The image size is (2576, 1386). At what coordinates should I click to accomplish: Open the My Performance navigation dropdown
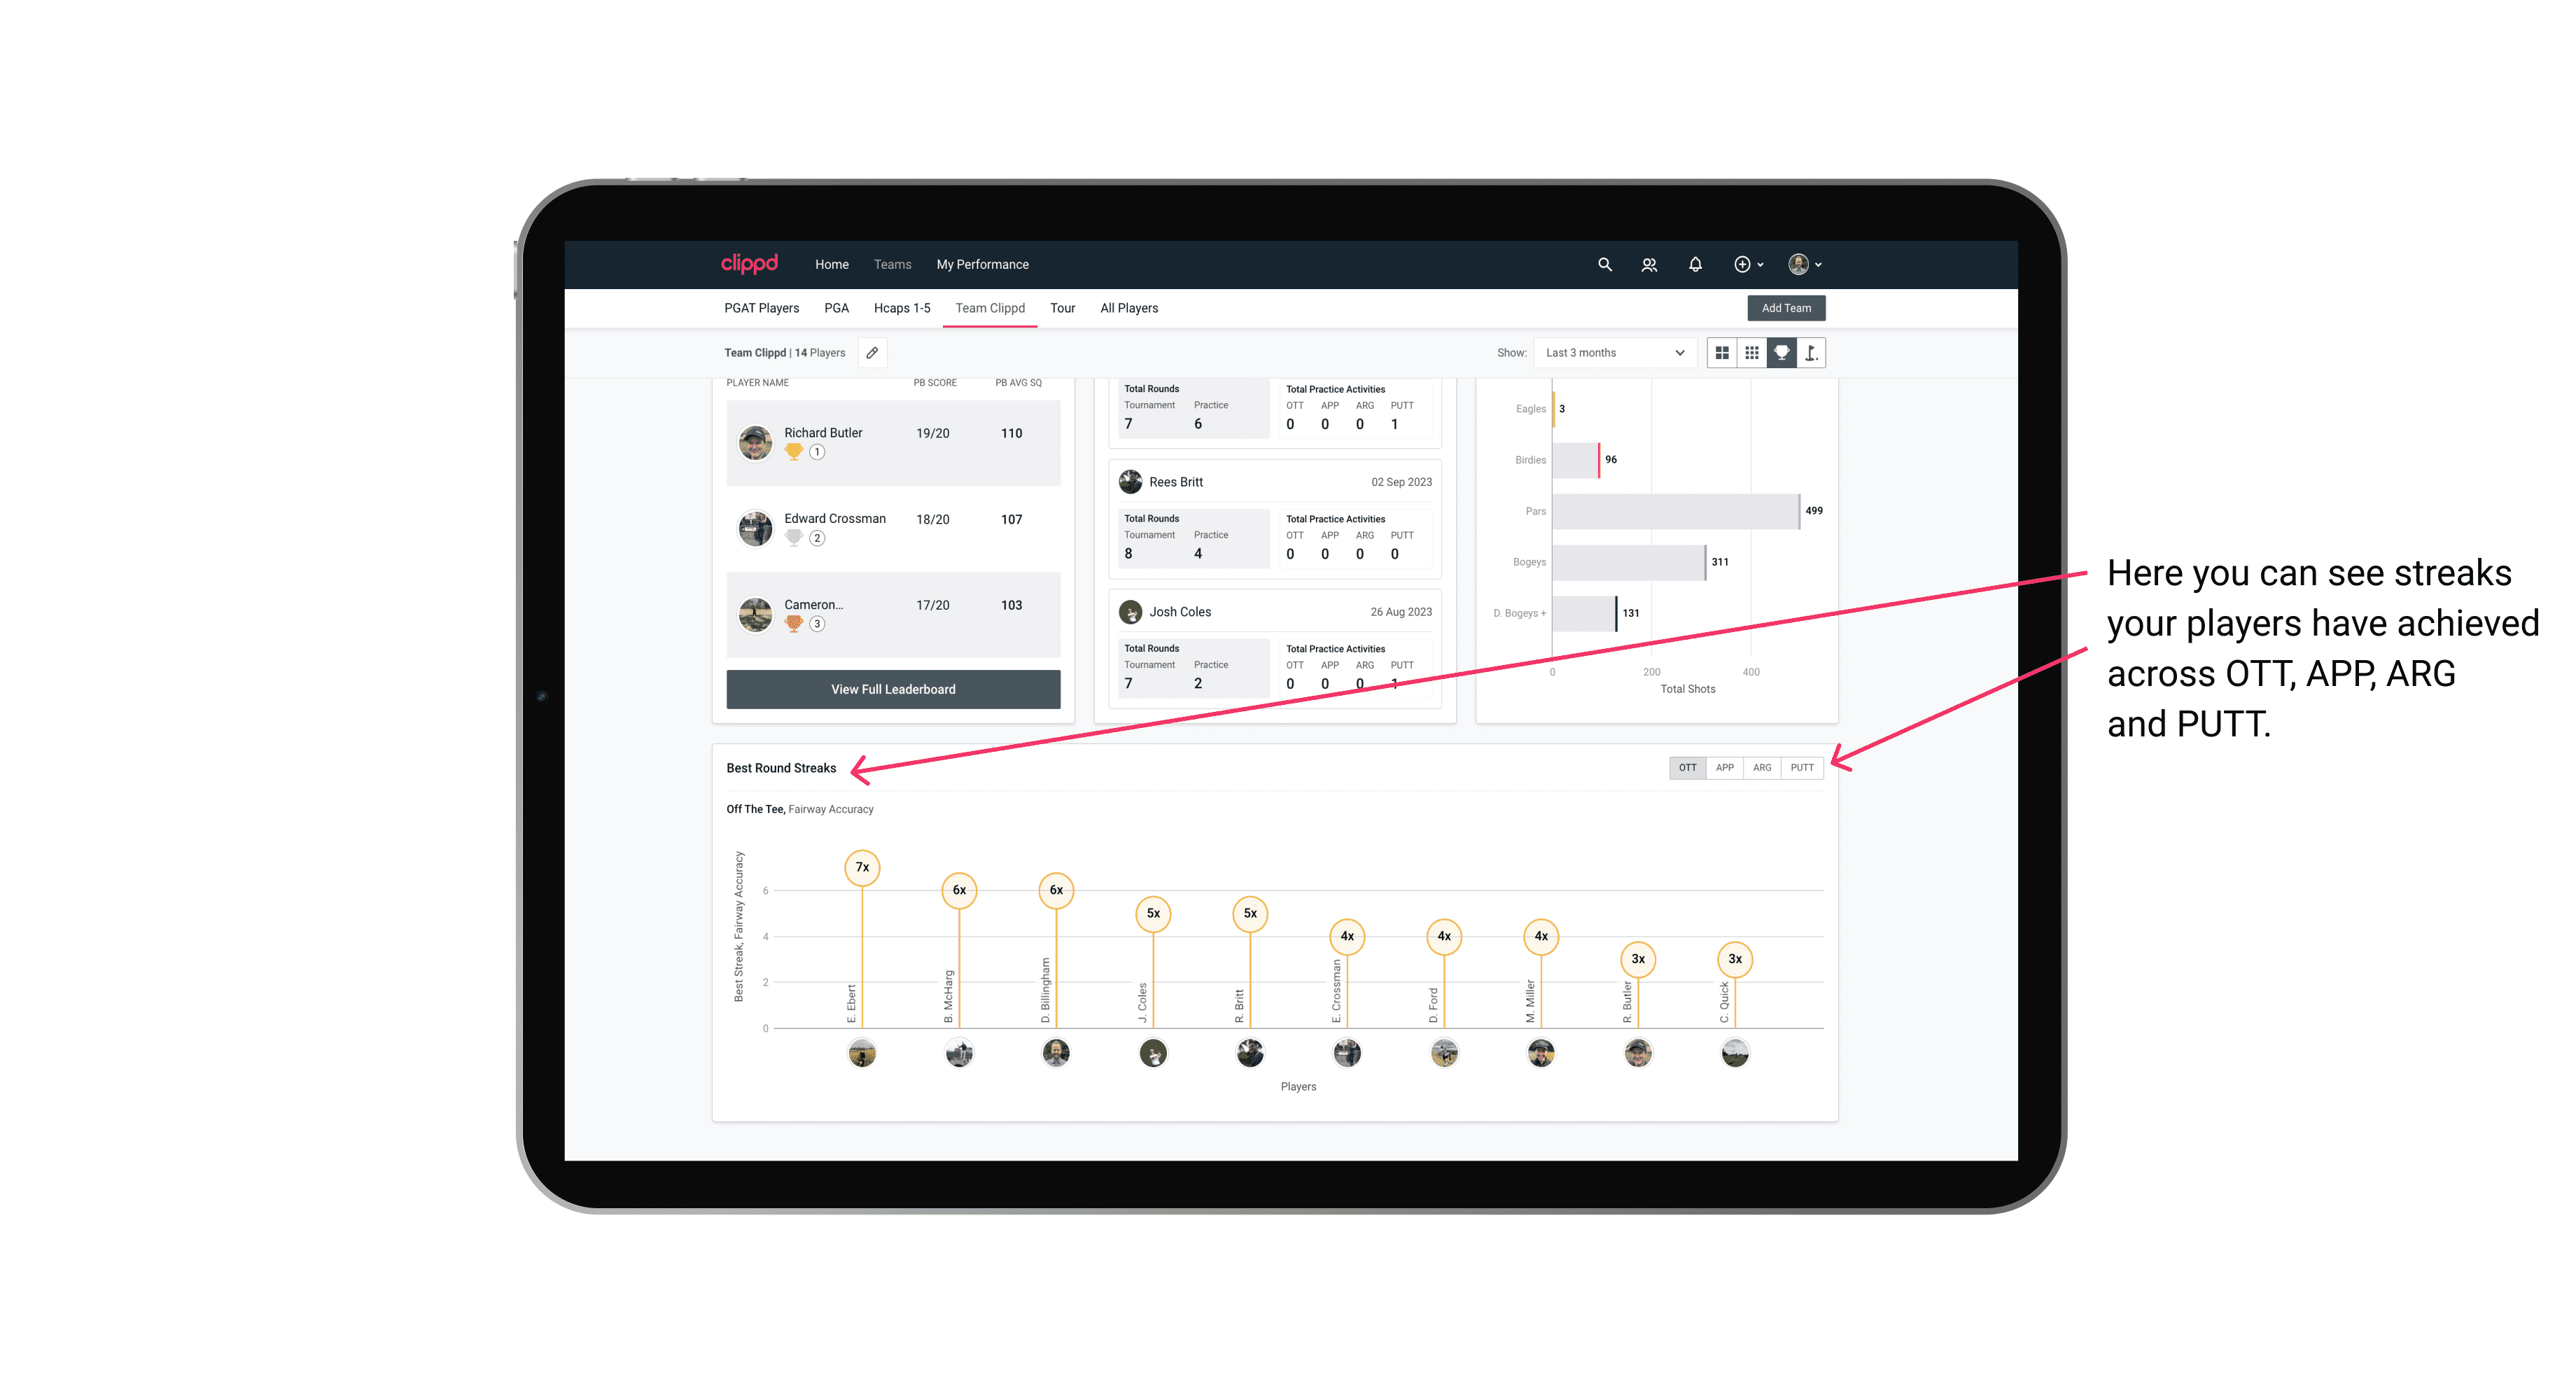[x=984, y=265]
